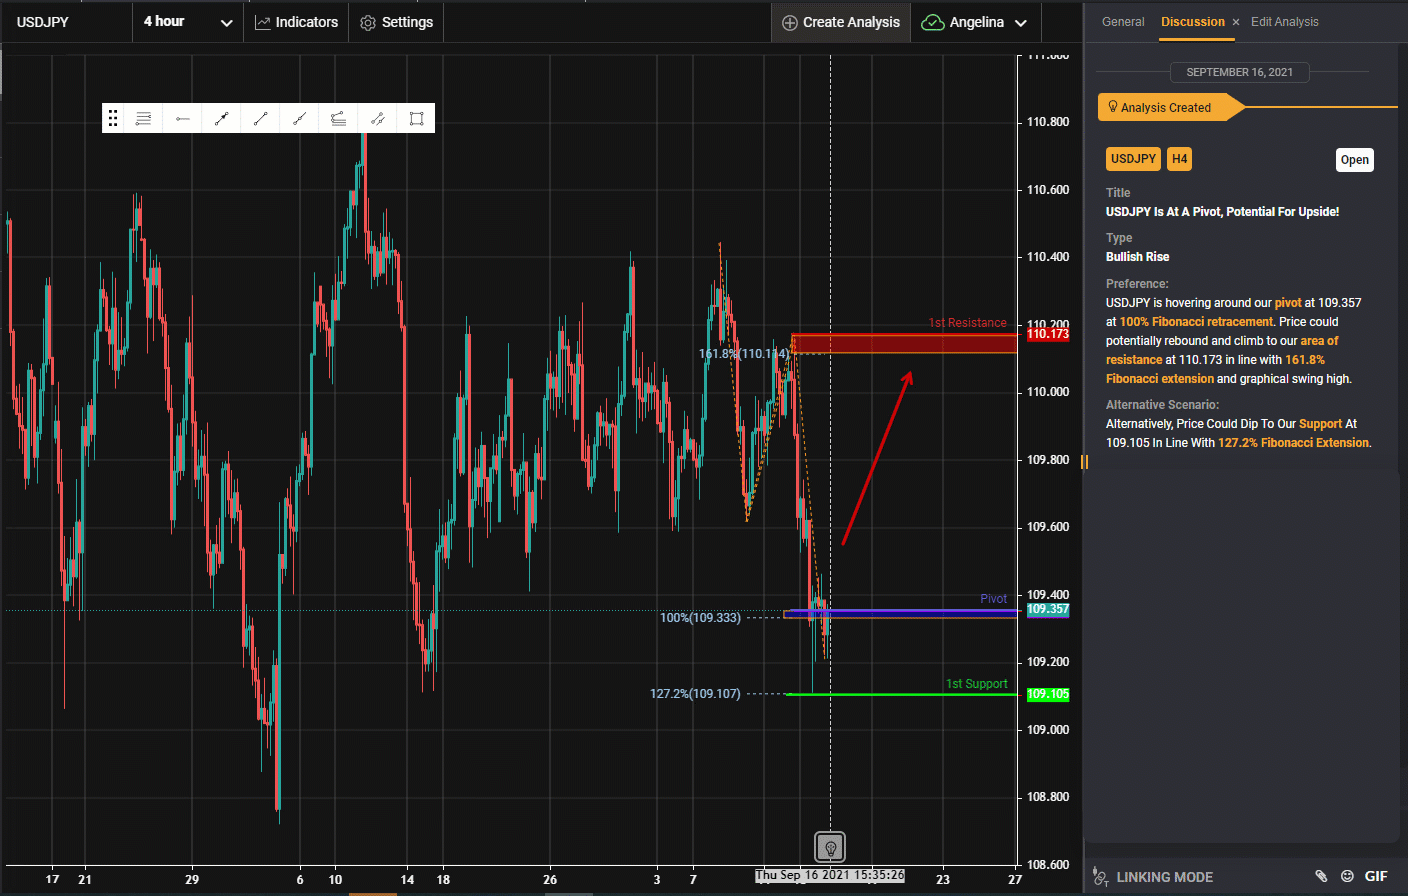Open the Indicators menu

(296, 22)
